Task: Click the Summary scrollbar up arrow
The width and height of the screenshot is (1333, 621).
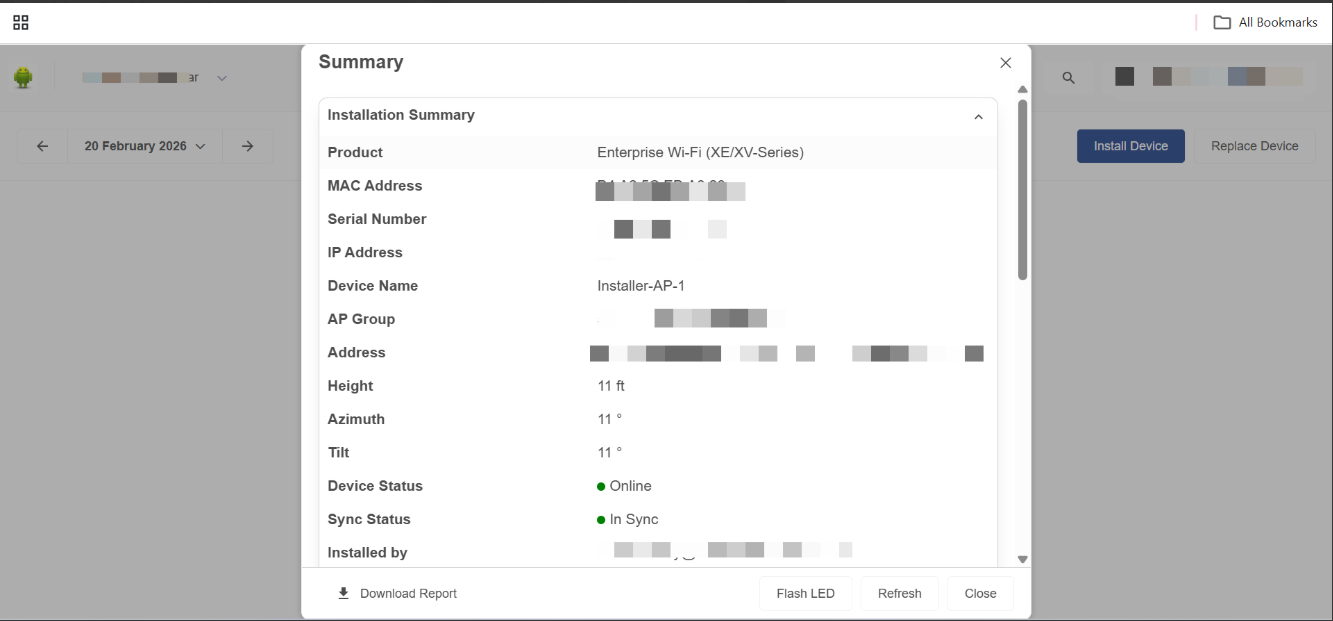Action: [x=1022, y=90]
